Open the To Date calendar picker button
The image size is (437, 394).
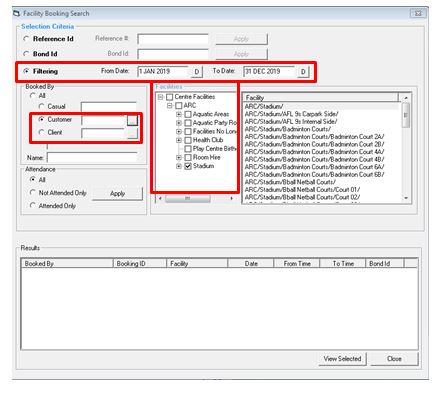tap(303, 72)
